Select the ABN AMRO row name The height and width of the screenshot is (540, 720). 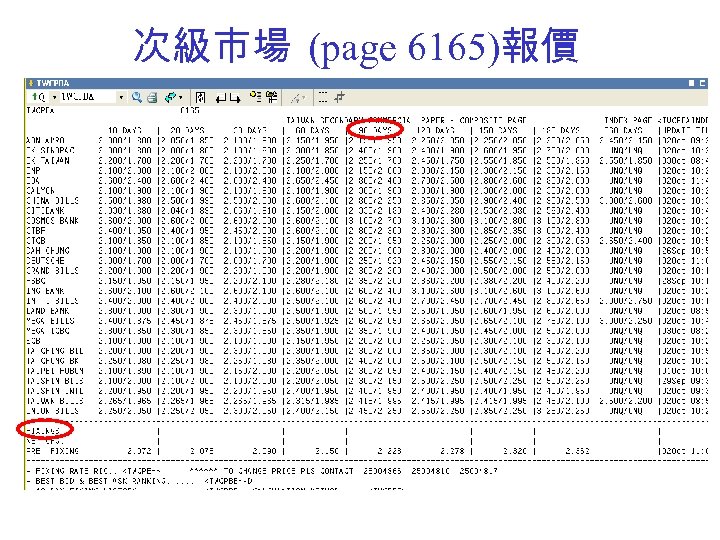45,141
